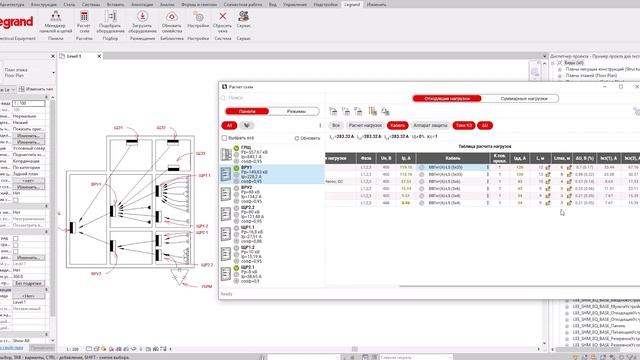The image size is (640, 360).
Task: Click cable selector circle in last table row
Action: pos(422,203)
